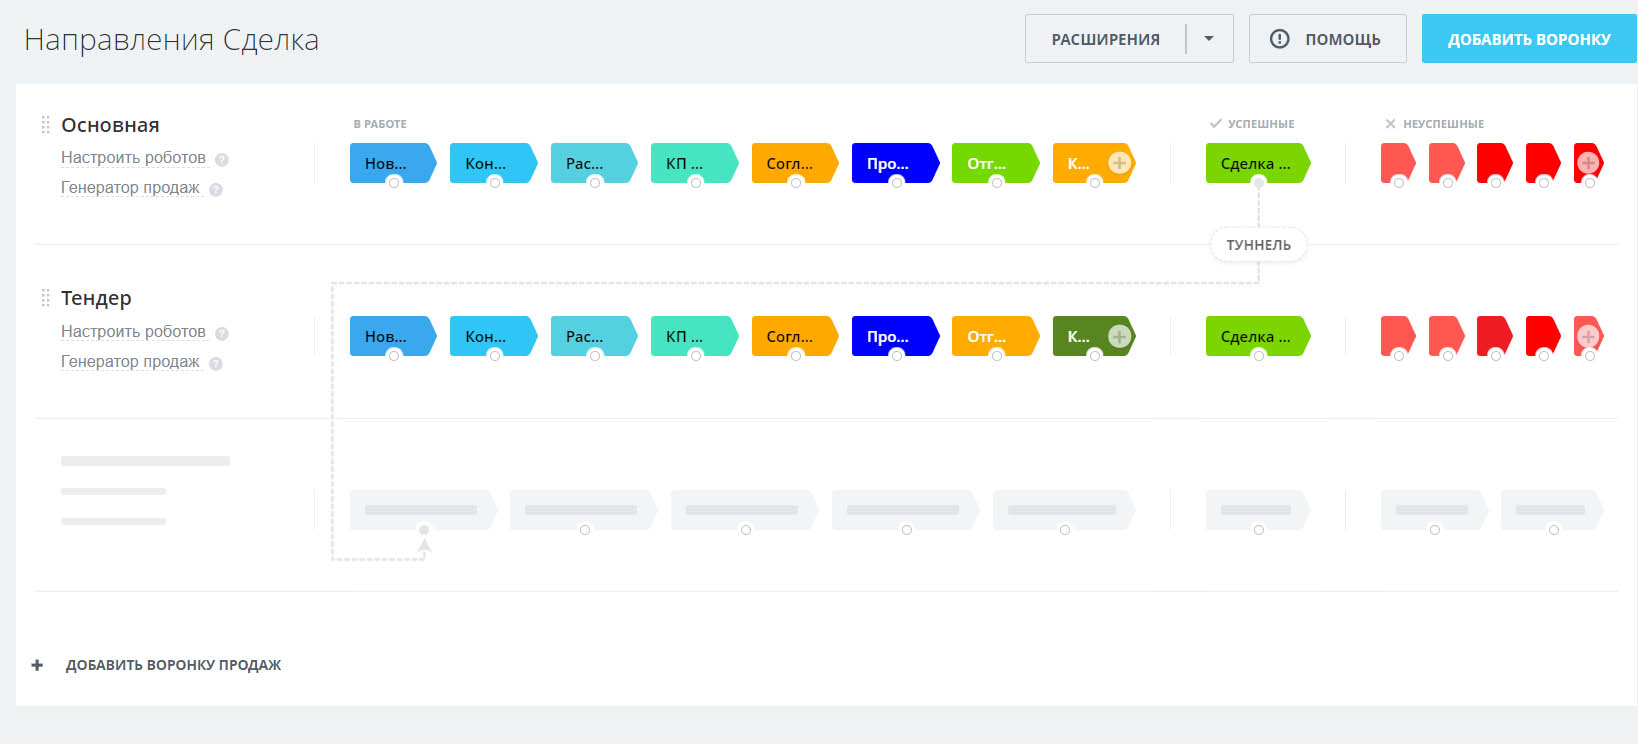Click help icon beside Тендер Генератор продаж

coord(216,363)
